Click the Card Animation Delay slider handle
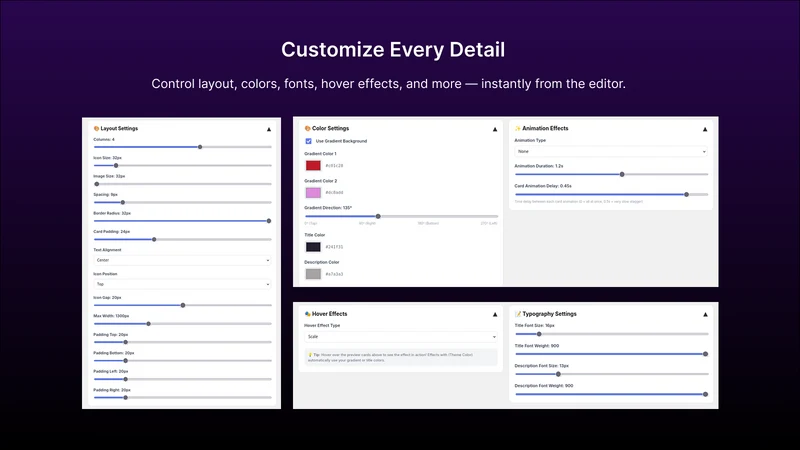 point(686,194)
